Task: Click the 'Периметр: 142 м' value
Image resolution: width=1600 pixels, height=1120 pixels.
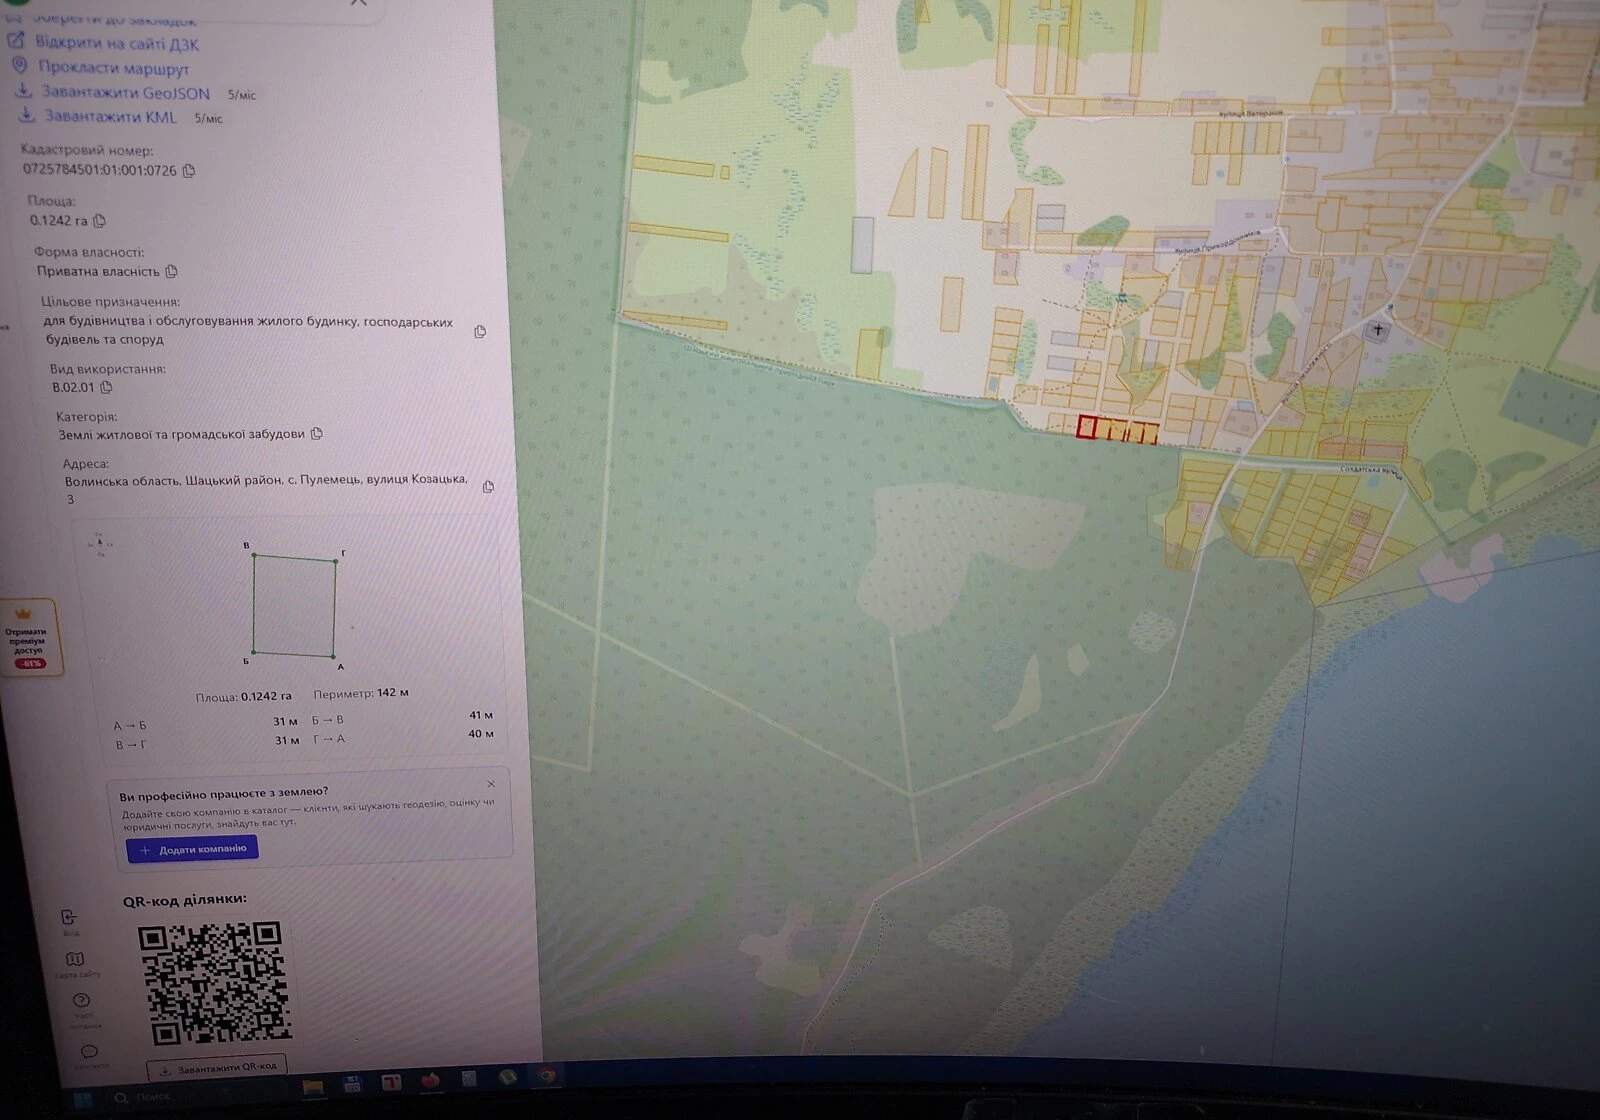Action: tap(361, 693)
